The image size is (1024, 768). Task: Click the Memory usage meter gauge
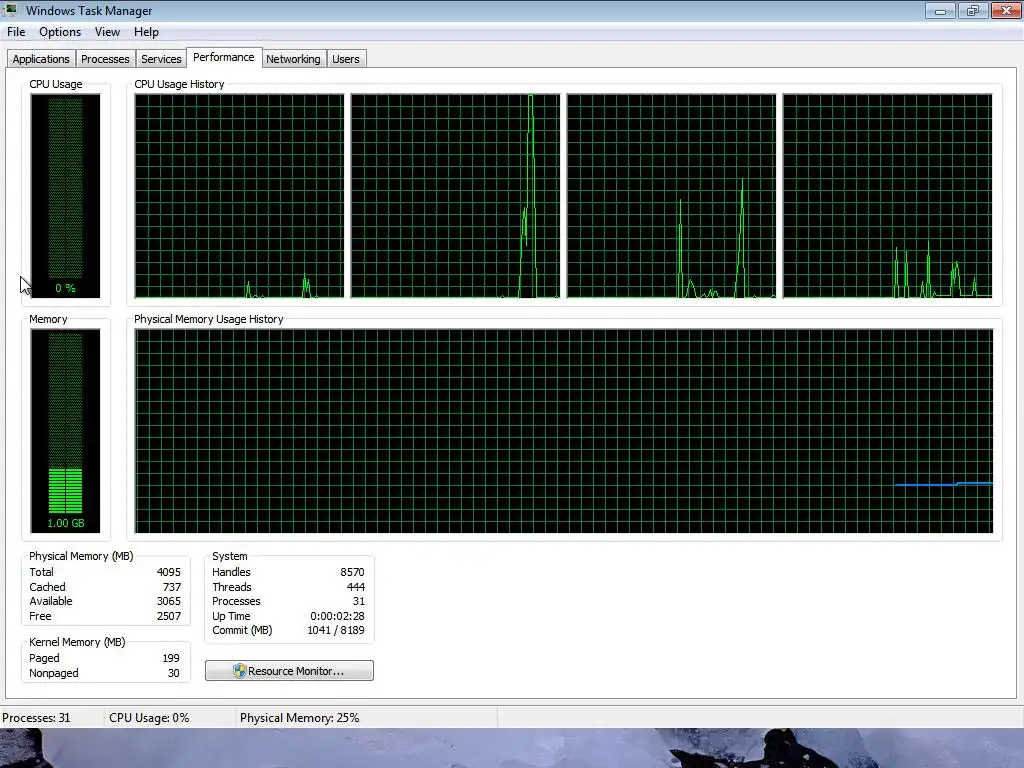tap(65, 431)
